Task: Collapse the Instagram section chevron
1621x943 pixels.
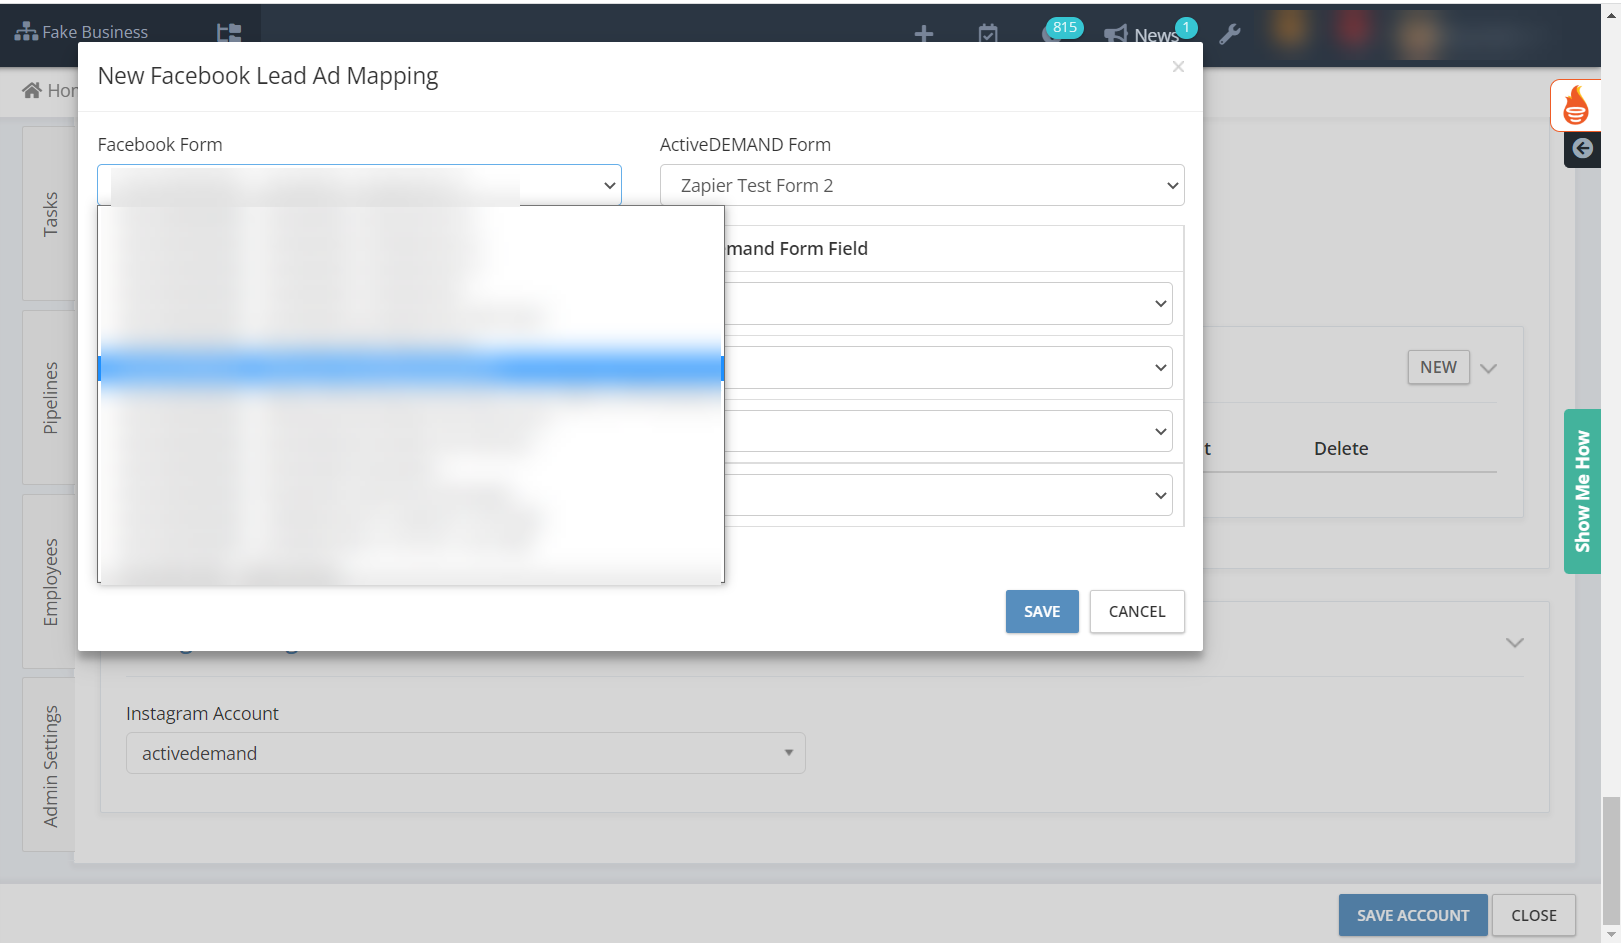Action: [1514, 642]
